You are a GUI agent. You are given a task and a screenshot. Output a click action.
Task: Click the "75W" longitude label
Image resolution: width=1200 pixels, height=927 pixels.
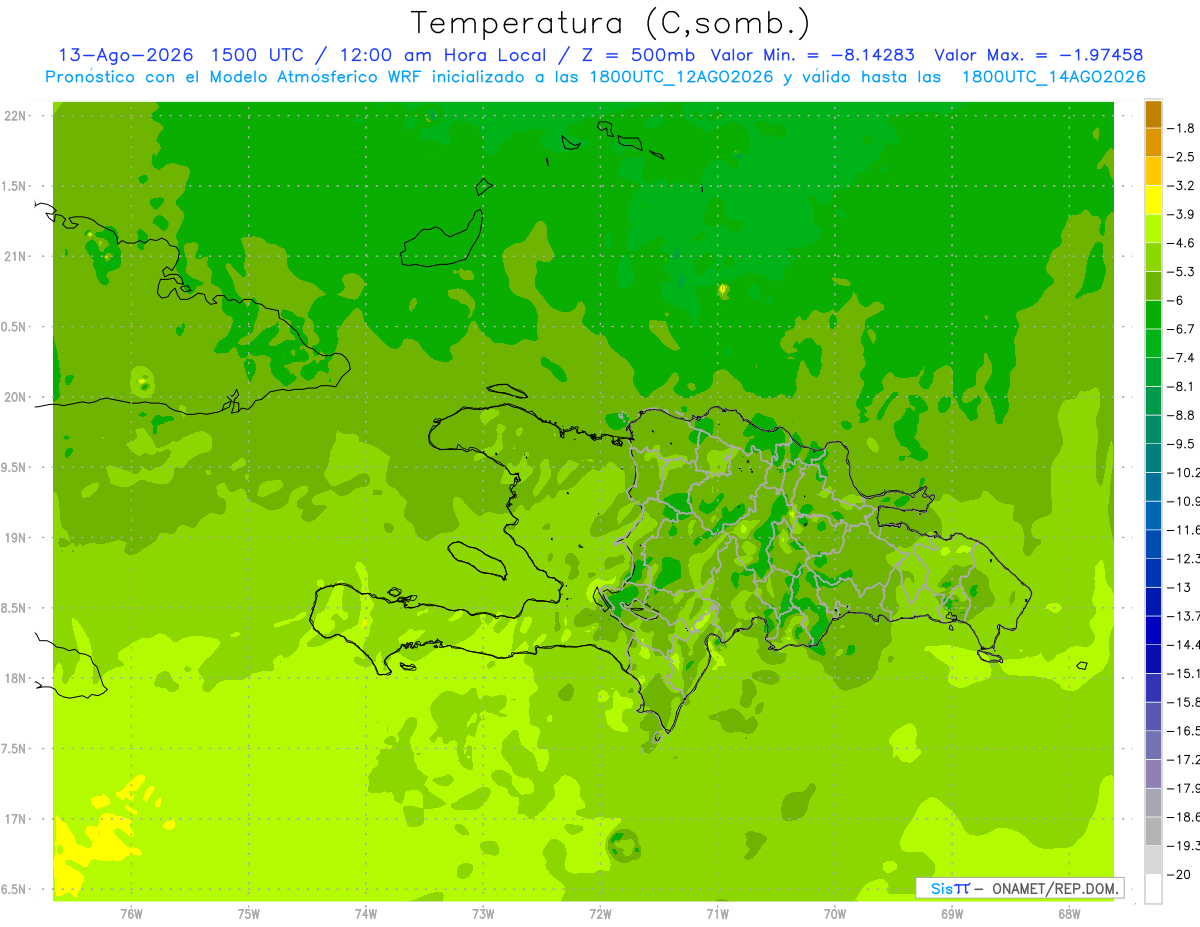[x=249, y=914]
